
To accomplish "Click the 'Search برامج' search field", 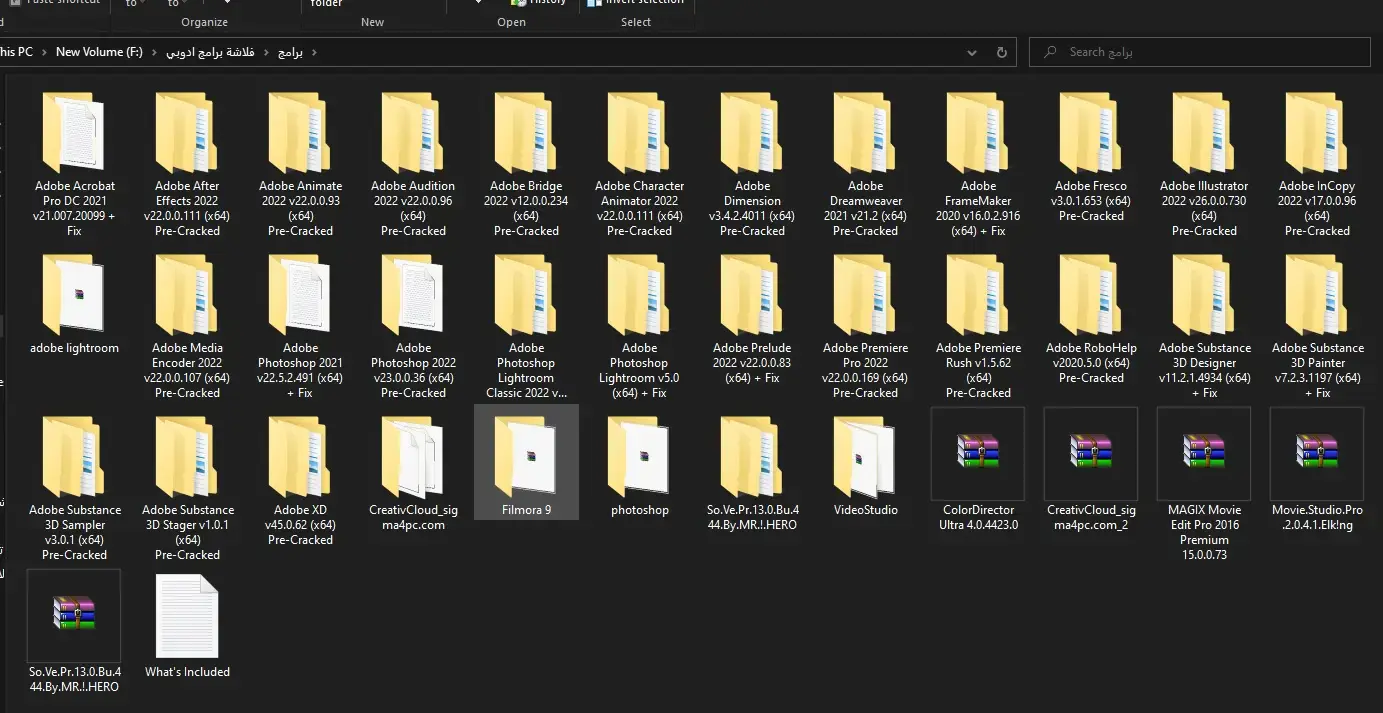I will click(1200, 52).
